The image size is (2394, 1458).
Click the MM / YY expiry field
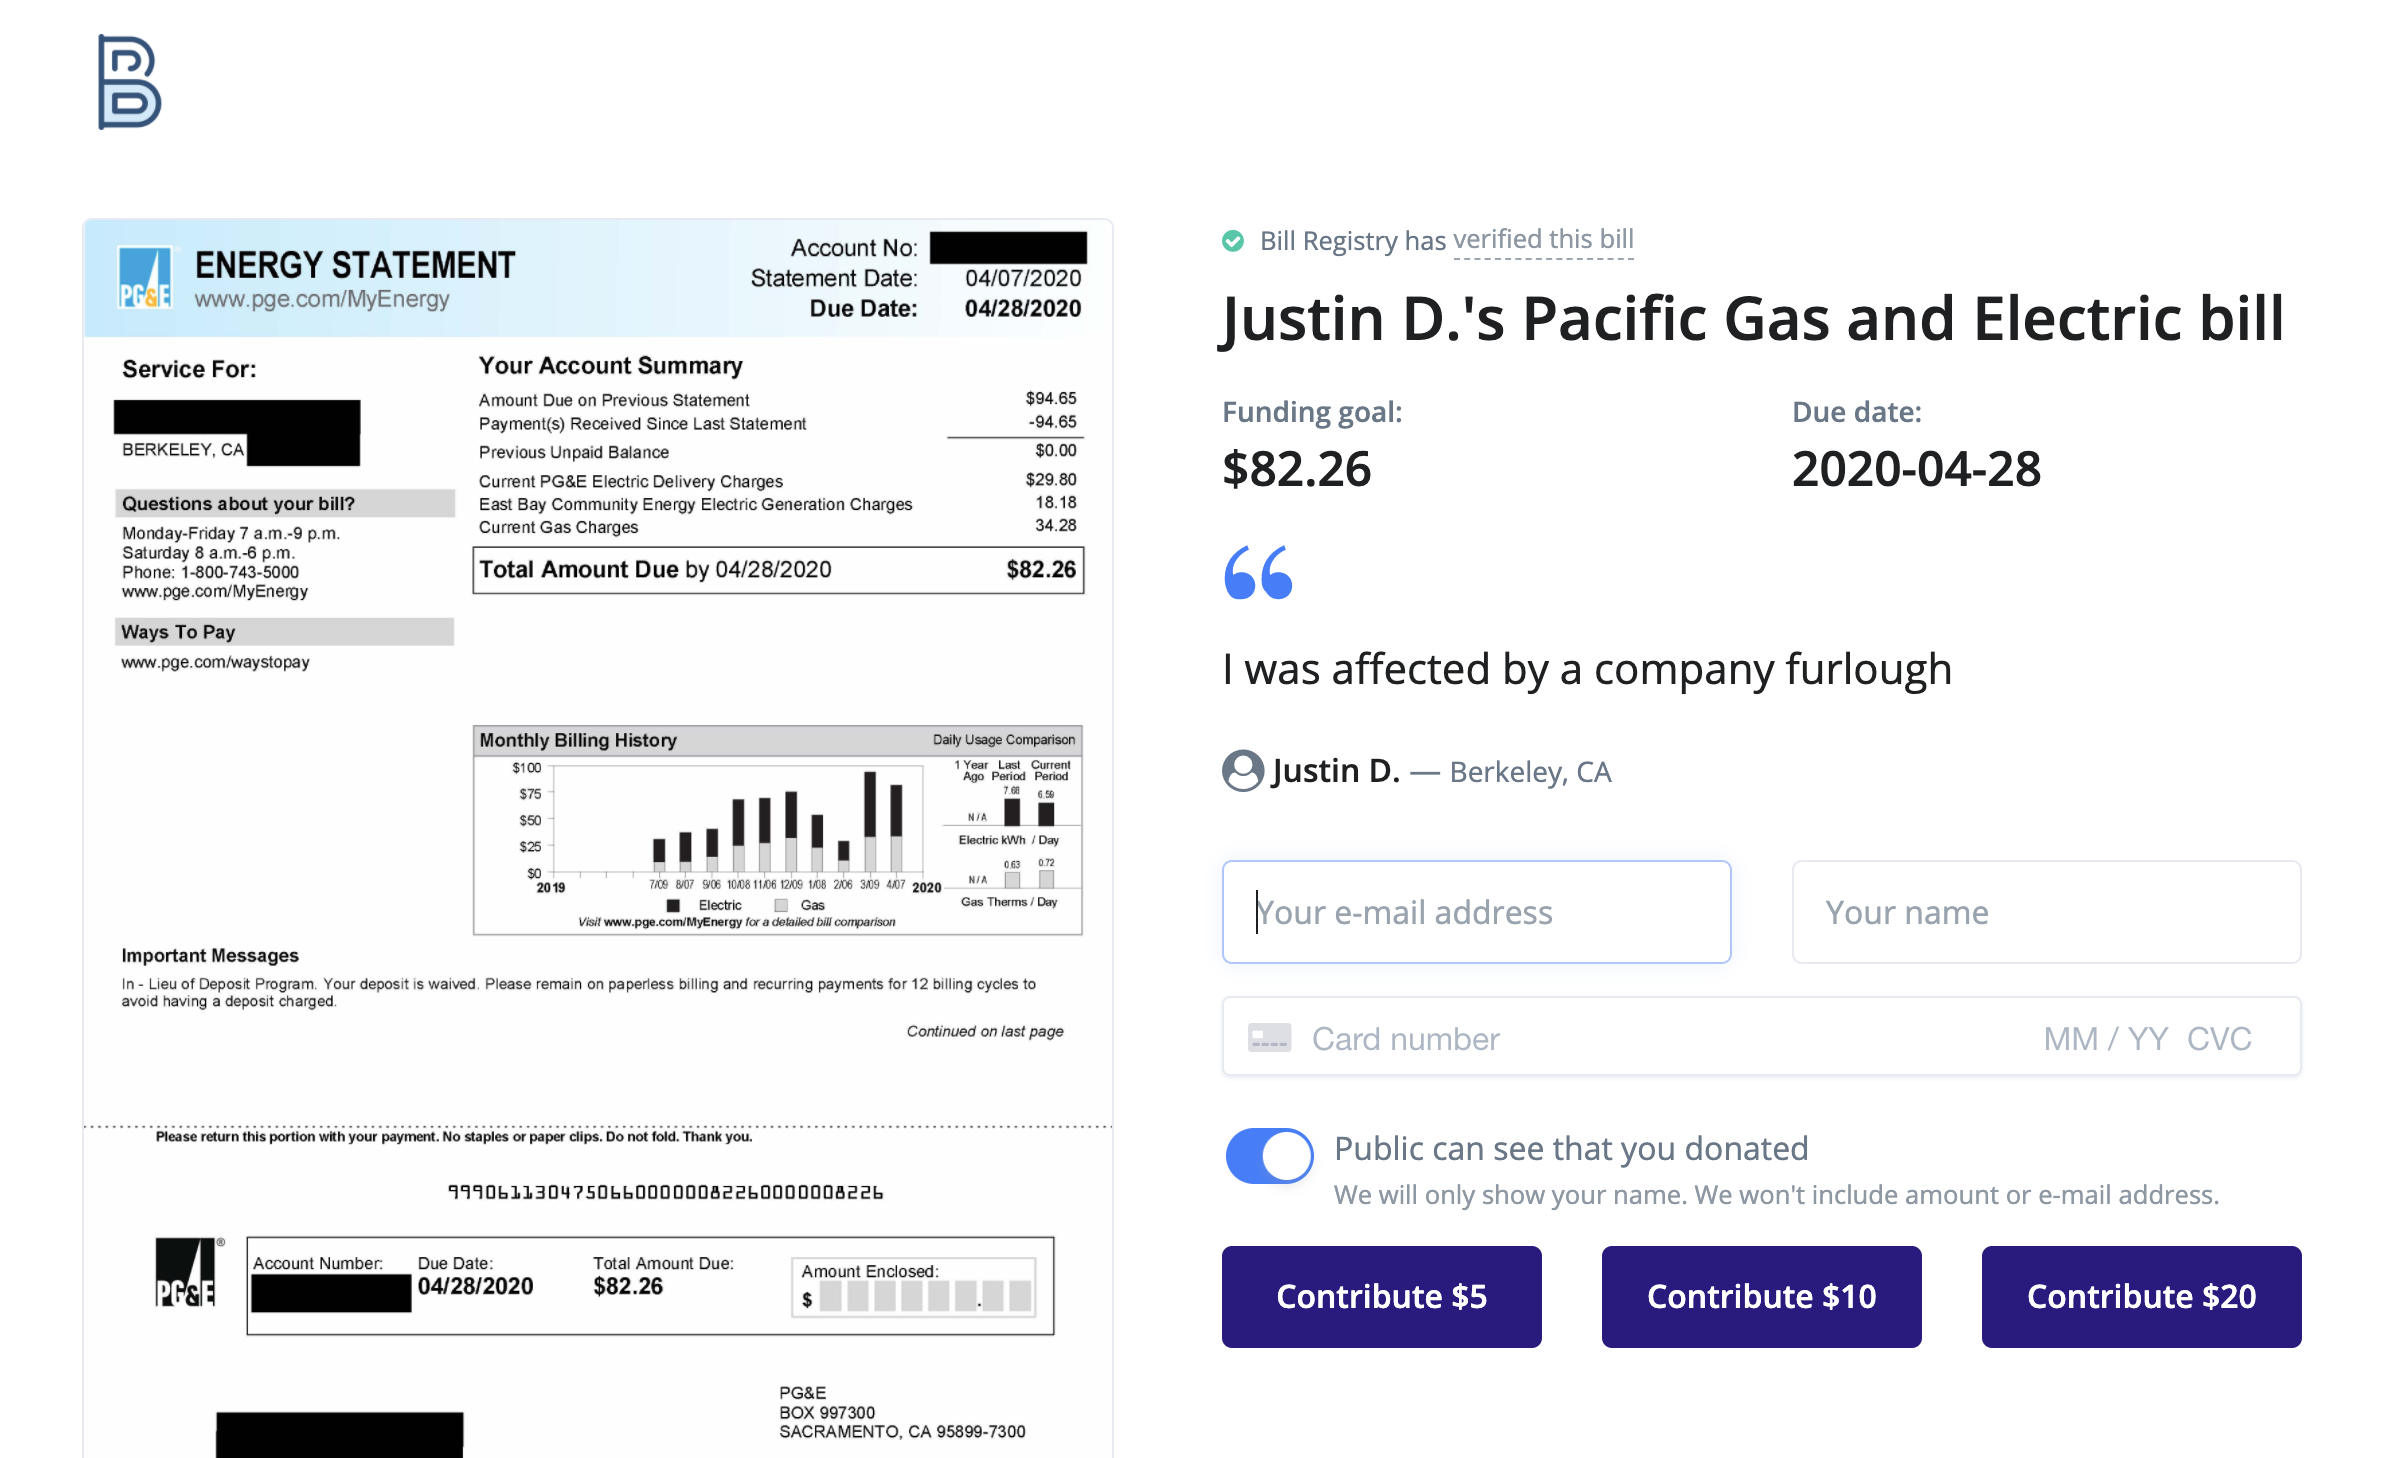[x=2105, y=1039]
